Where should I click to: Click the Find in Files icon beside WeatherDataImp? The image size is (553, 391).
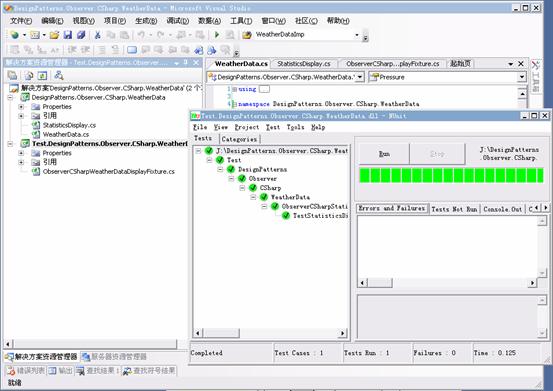[x=247, y=35]
